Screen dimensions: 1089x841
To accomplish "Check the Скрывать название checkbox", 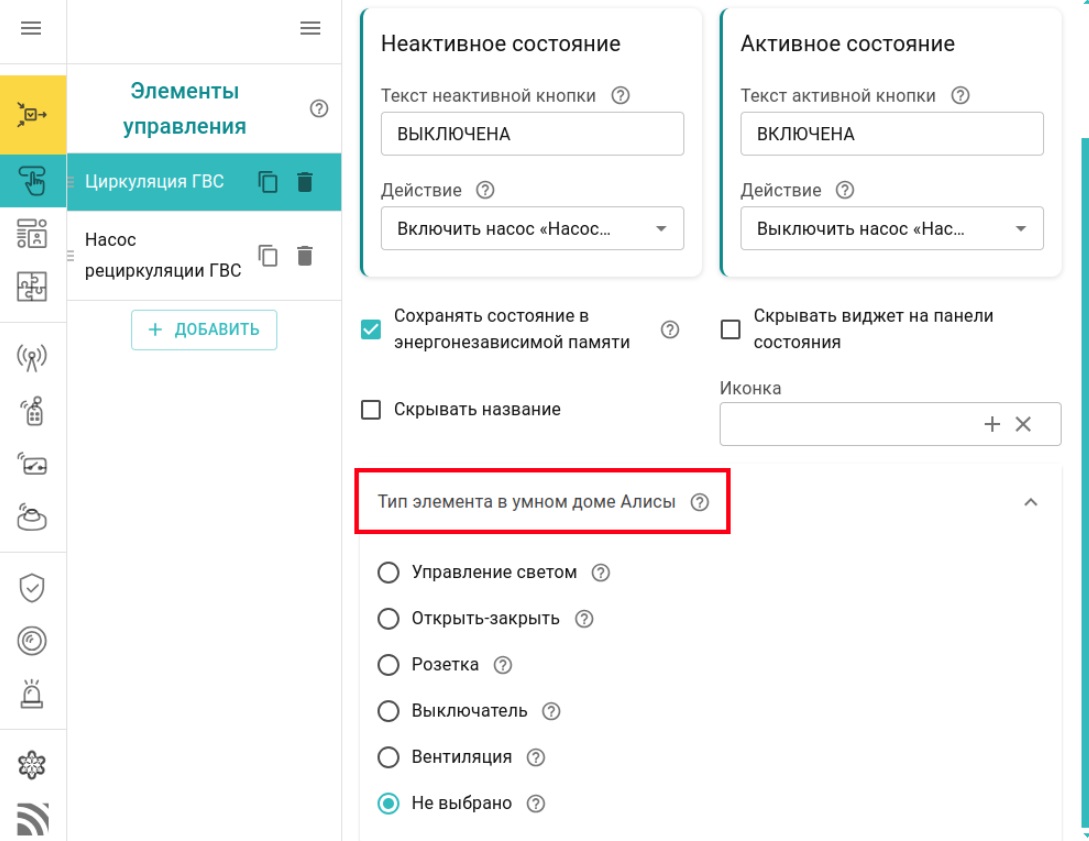I will click(x=371, y=410).
